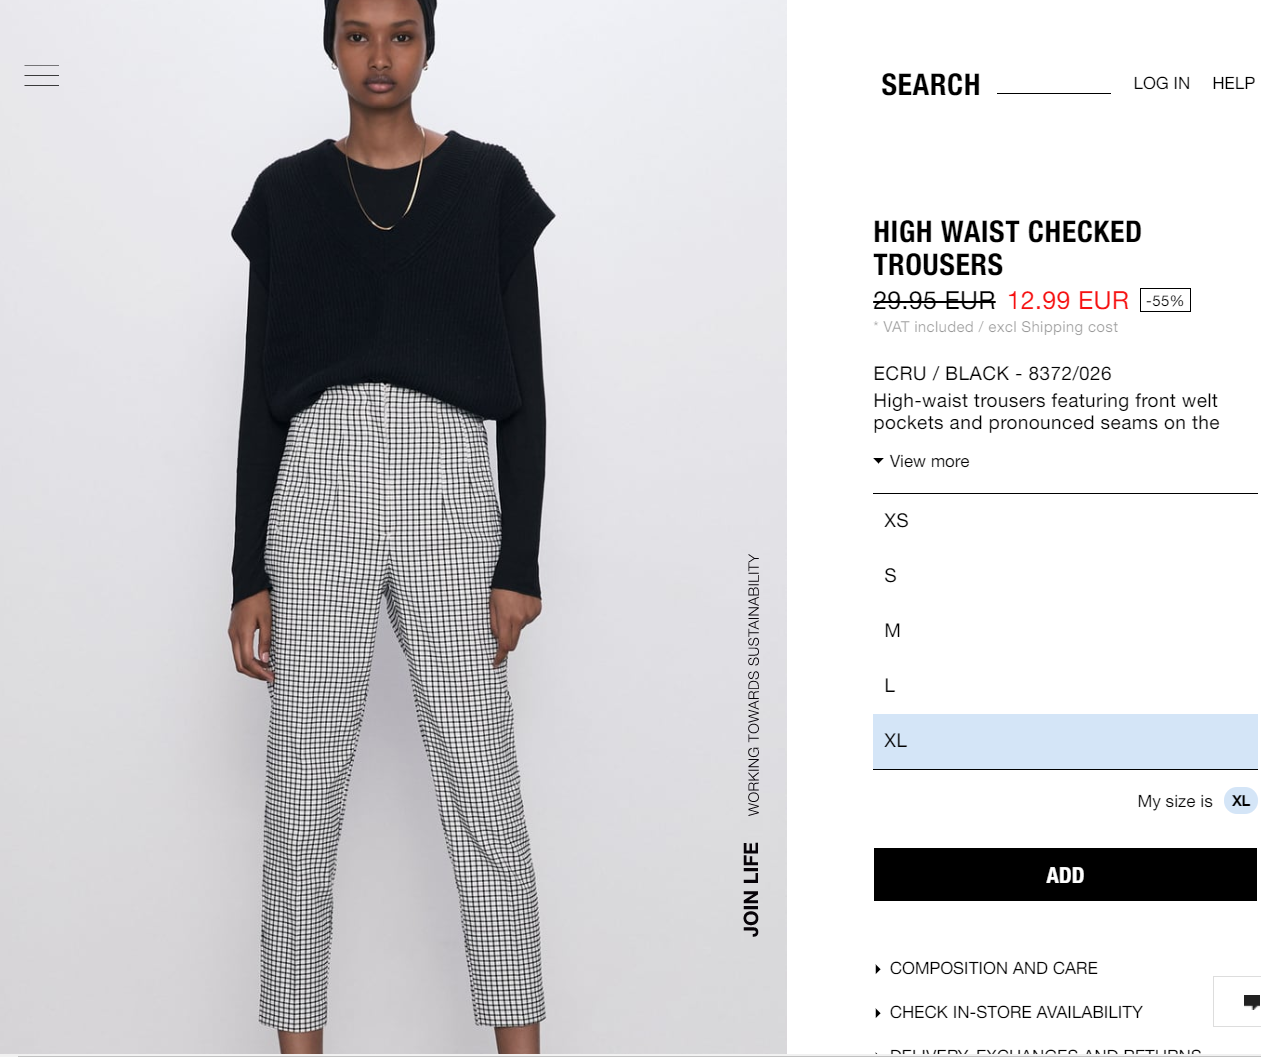
Task: Select size L
Action: [1065, 686]
